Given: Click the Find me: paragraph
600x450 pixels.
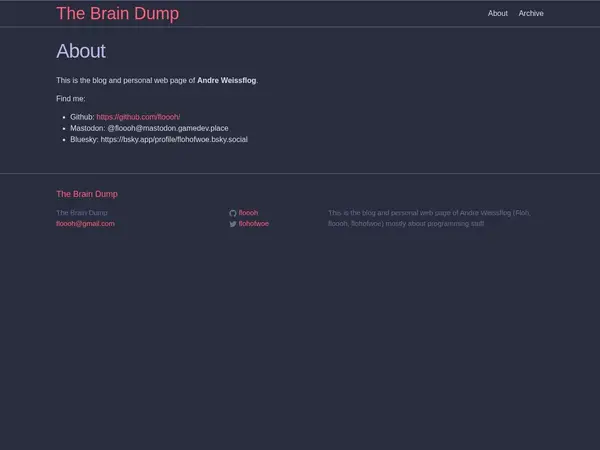Looking at the screenshot, I should point(71,99).
